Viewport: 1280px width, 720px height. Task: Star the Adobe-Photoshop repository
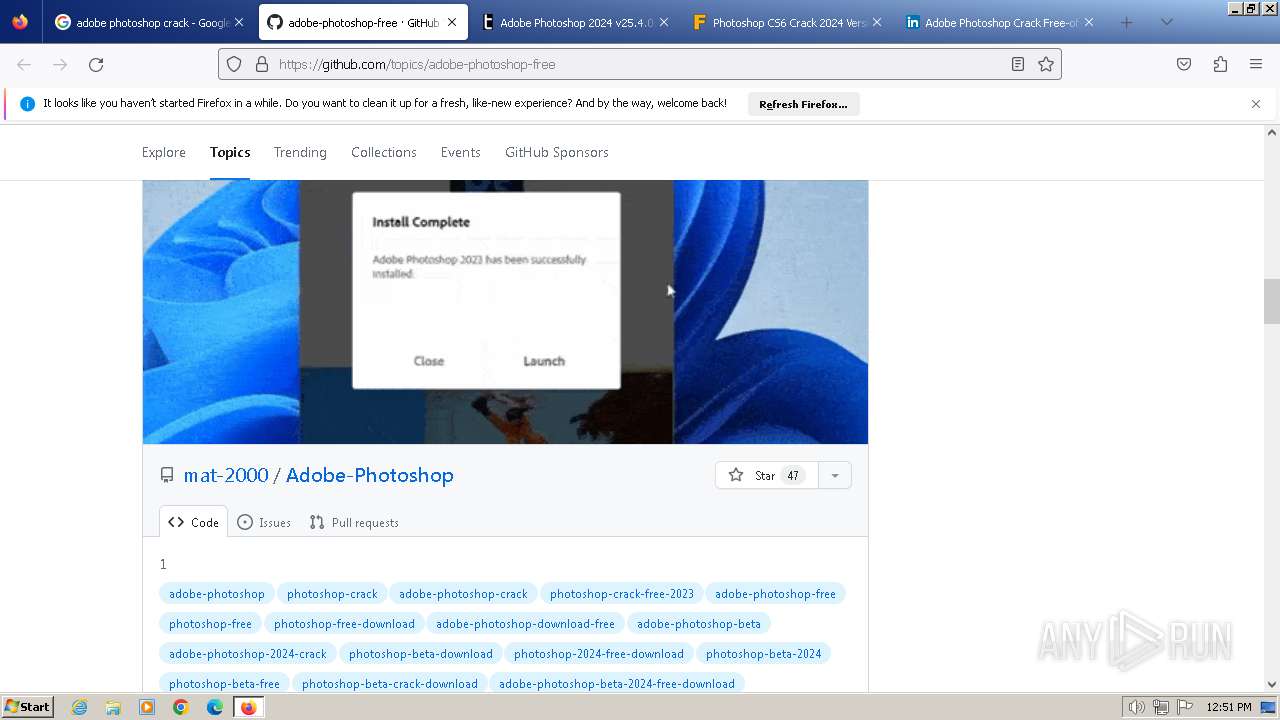[767, 475]
